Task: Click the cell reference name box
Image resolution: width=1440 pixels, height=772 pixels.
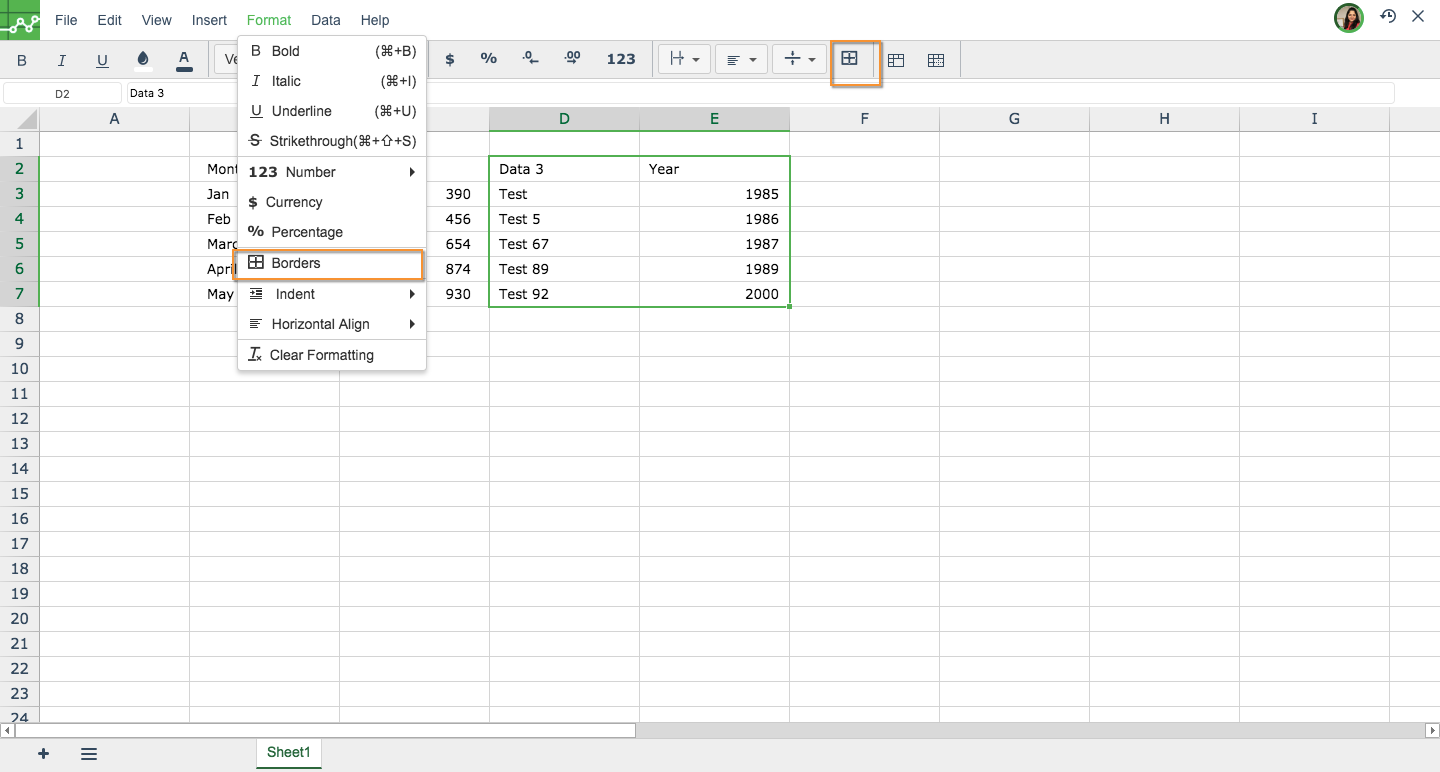Action: pyautogui.click(x=62, y=93)
